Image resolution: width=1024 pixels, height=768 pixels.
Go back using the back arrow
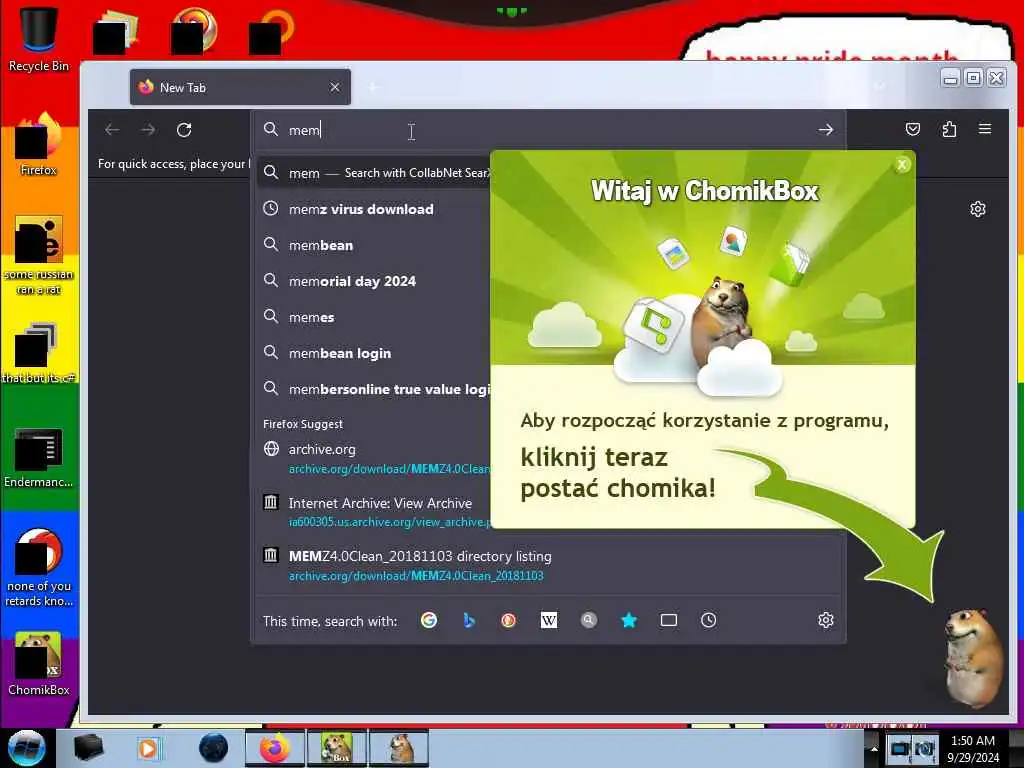(112, 130)
